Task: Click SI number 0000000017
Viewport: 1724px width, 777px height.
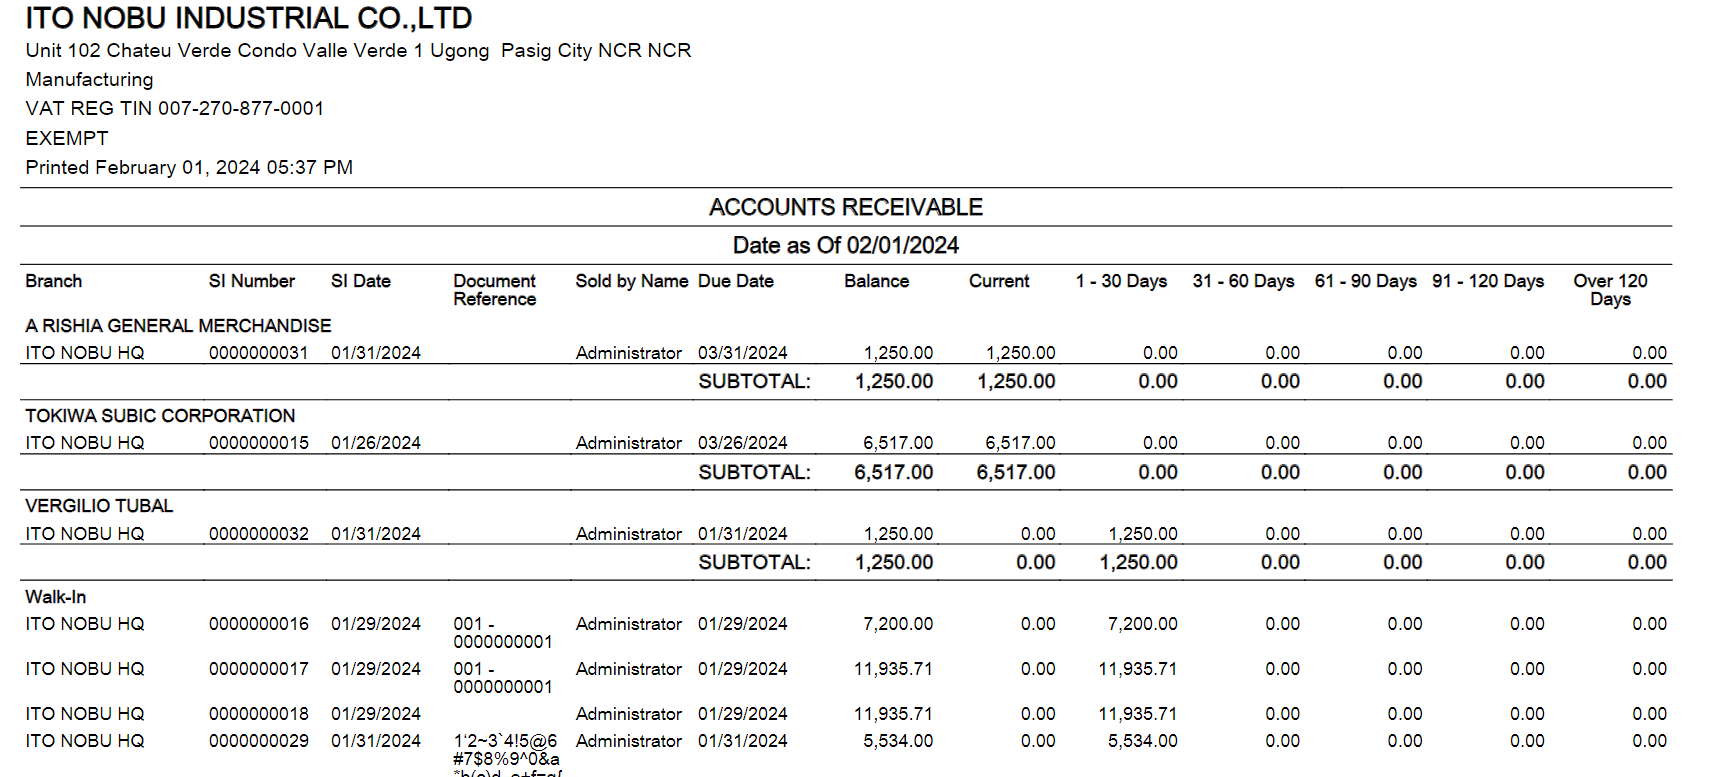Action: click(x=259, y=669)
